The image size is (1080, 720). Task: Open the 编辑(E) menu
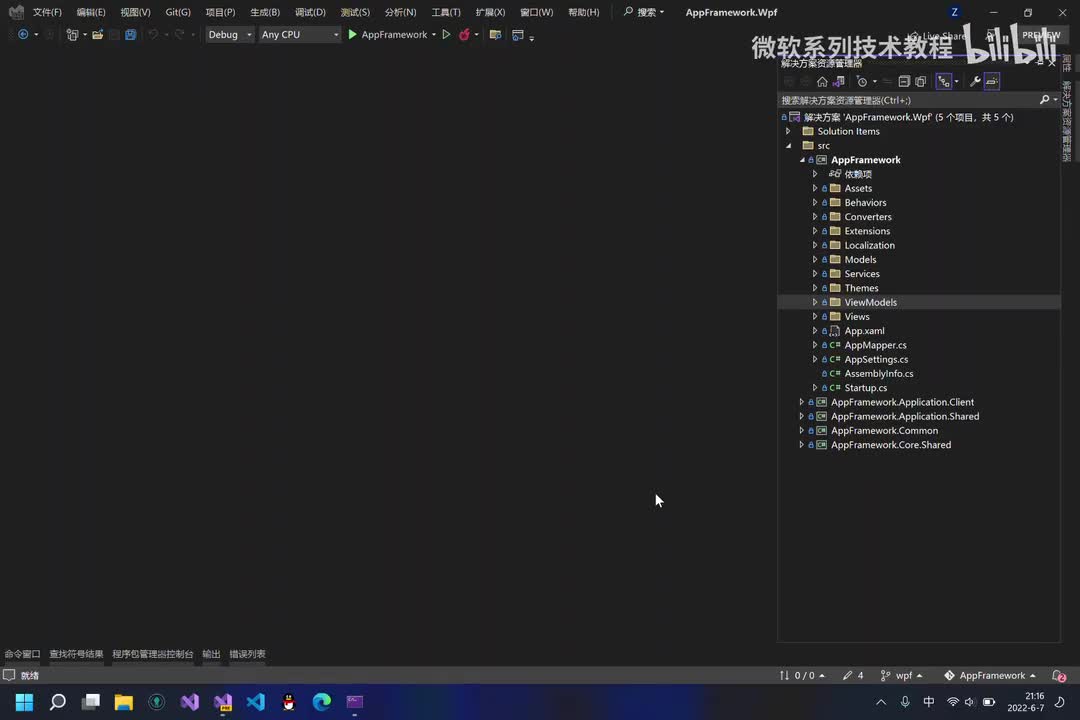click(x=91, y=12)
